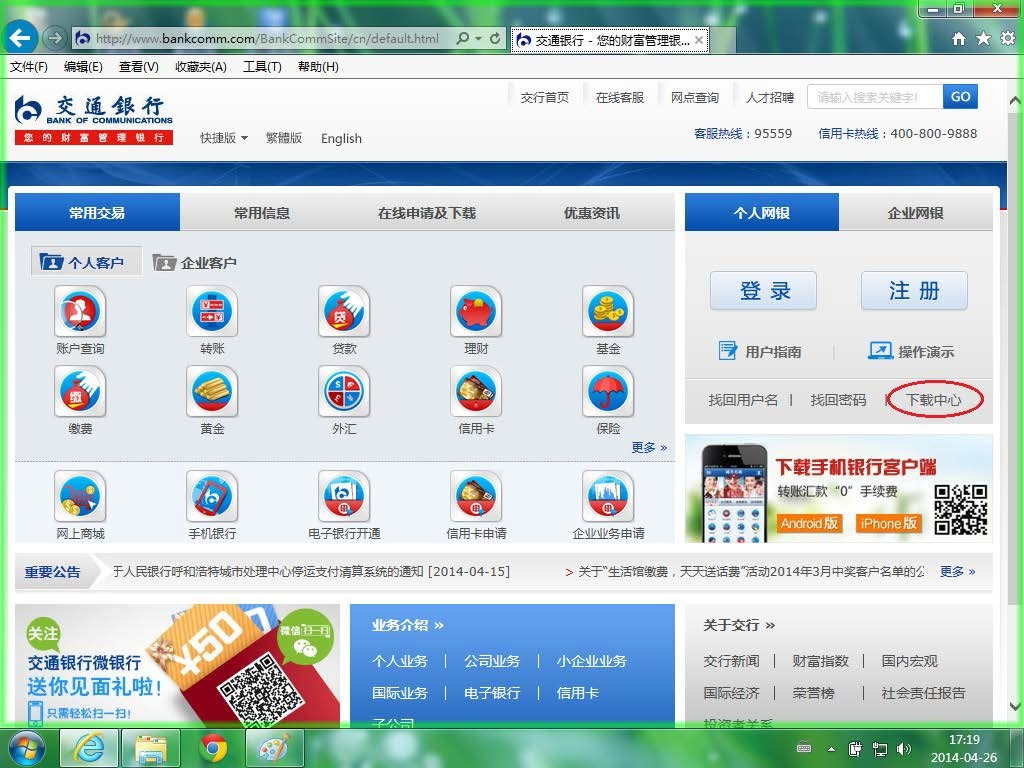The height and width of the screenshot is (768, 1024).
Task: Close the 交通银行 browser tab
Action: (x=699, y=40)
